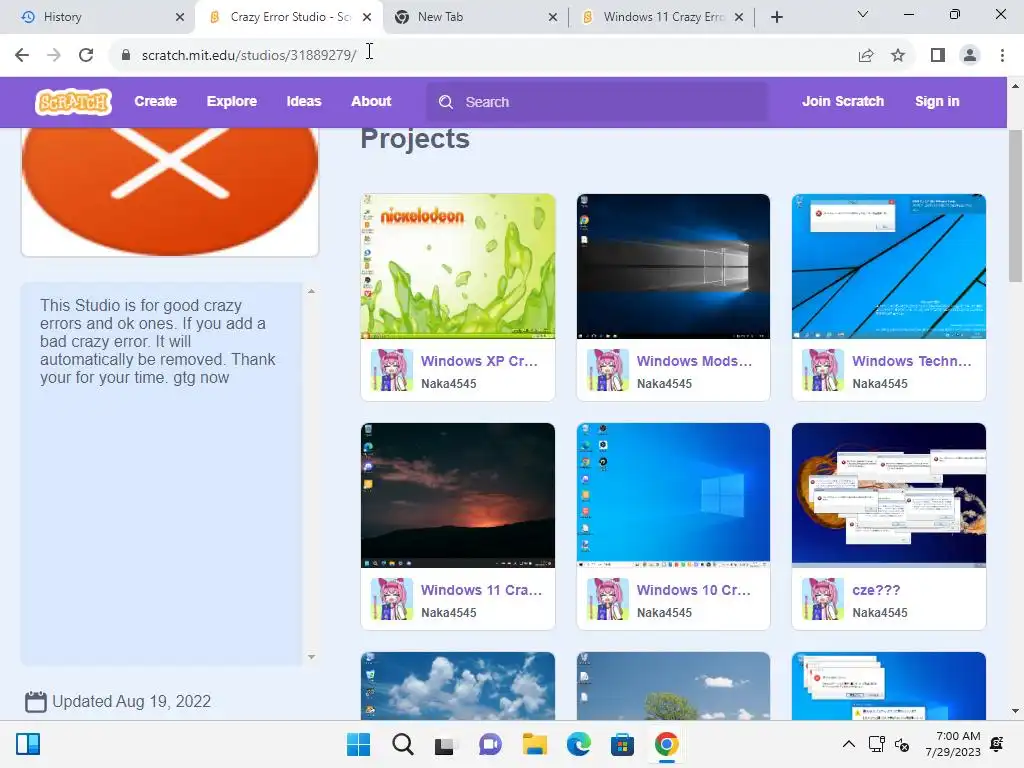Launch Microsoft Edge from taskbar

tap(579, 744)
